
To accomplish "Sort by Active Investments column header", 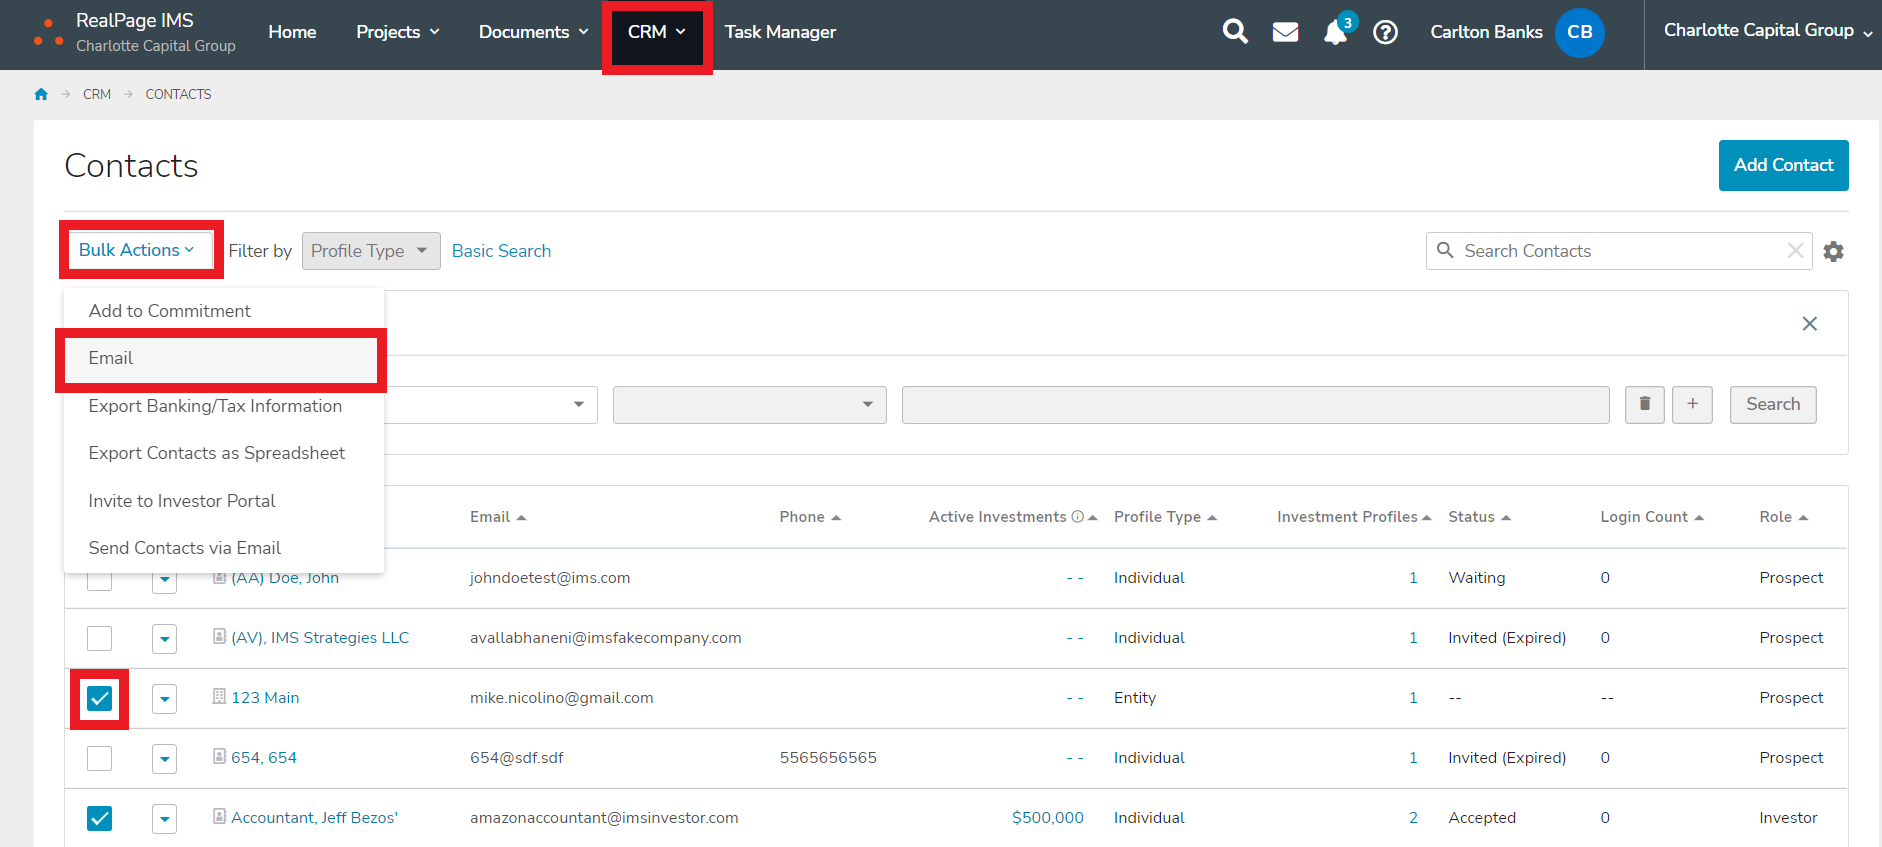I will tap(1013, 517).
